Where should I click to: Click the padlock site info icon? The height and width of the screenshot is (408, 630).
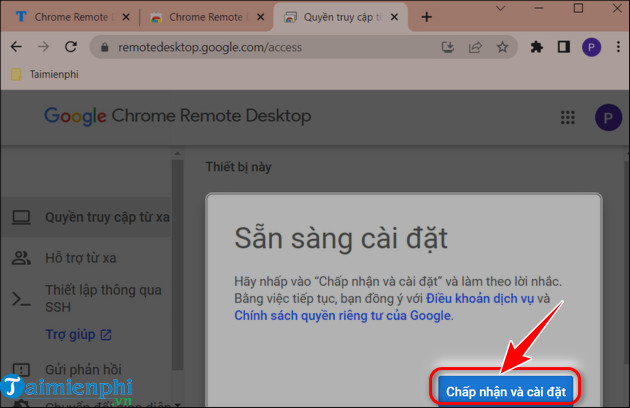point(104,47)
